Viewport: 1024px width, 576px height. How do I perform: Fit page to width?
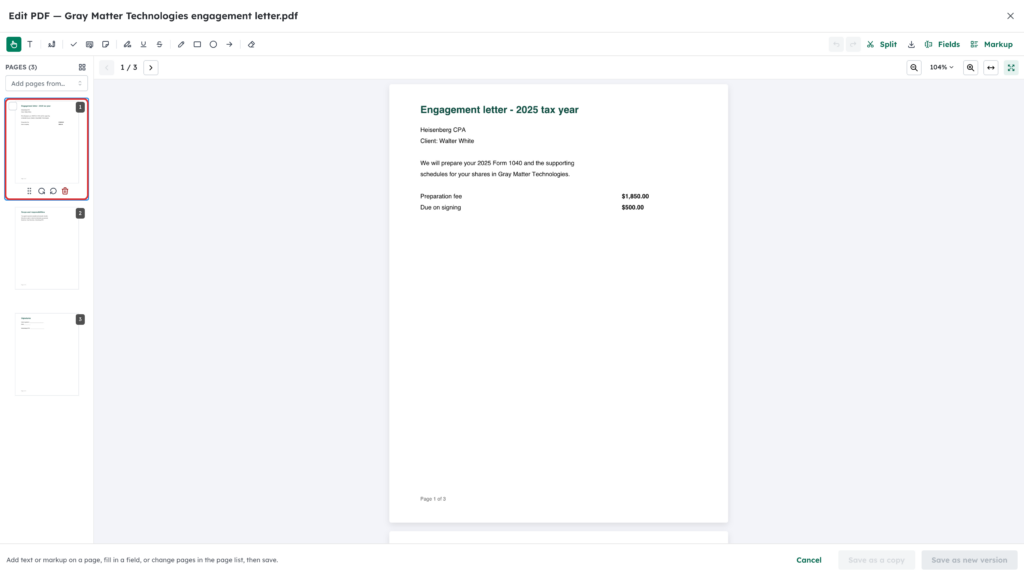point(991,67)
